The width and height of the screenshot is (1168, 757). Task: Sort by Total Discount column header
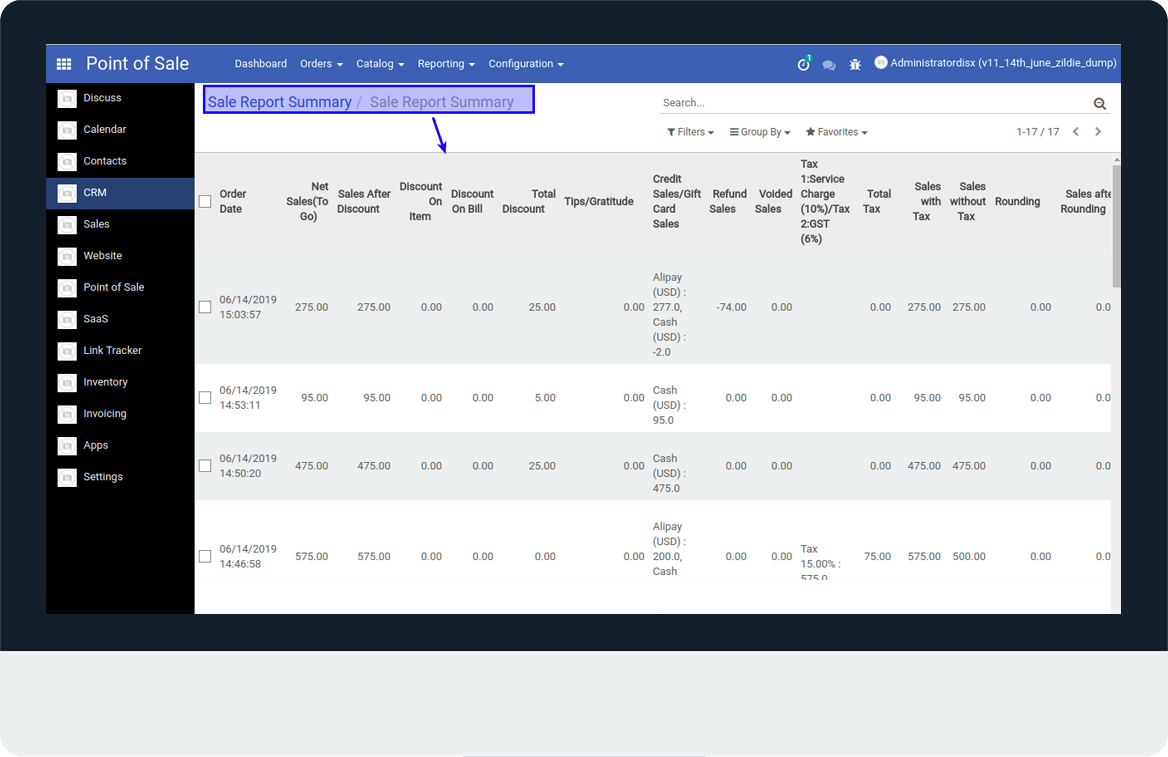click(529, 201)
